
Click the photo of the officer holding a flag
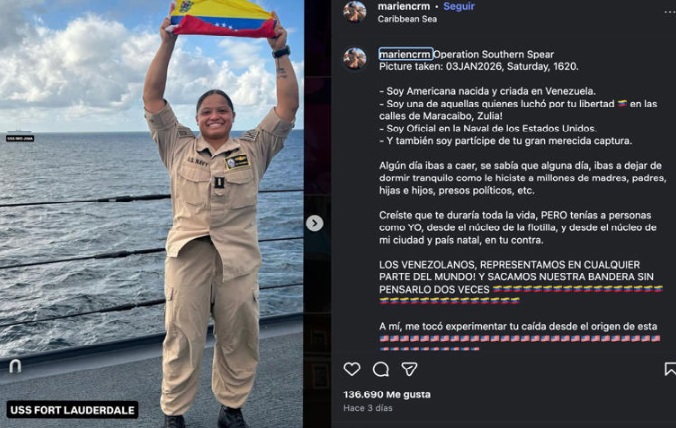tap(152, 214)
